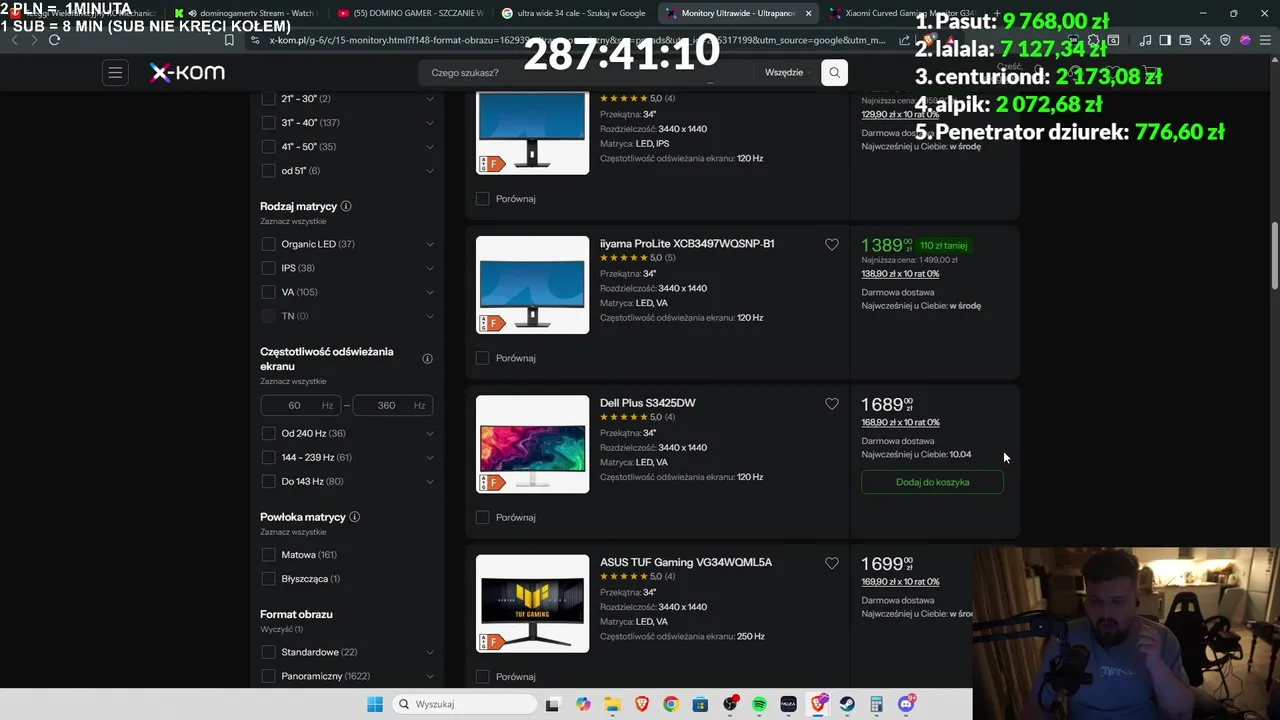Expand the 21" - 30" size filter
The width and height of the screenshot is (1280, 720).
tap(430, 99)
